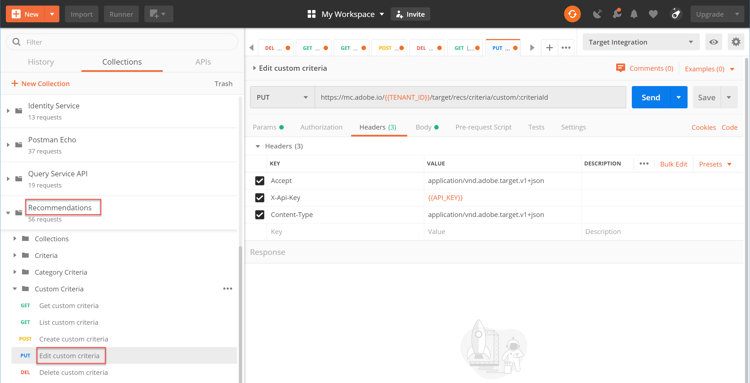Image resolution: width=750 pixels, height=383 pixels.
Task: Open the Trash link
Action: point(223,84)
